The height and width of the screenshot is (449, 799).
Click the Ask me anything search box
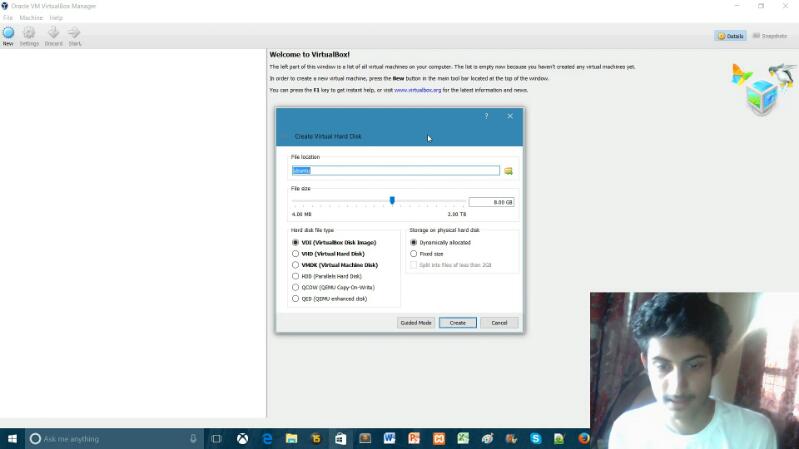115,439
